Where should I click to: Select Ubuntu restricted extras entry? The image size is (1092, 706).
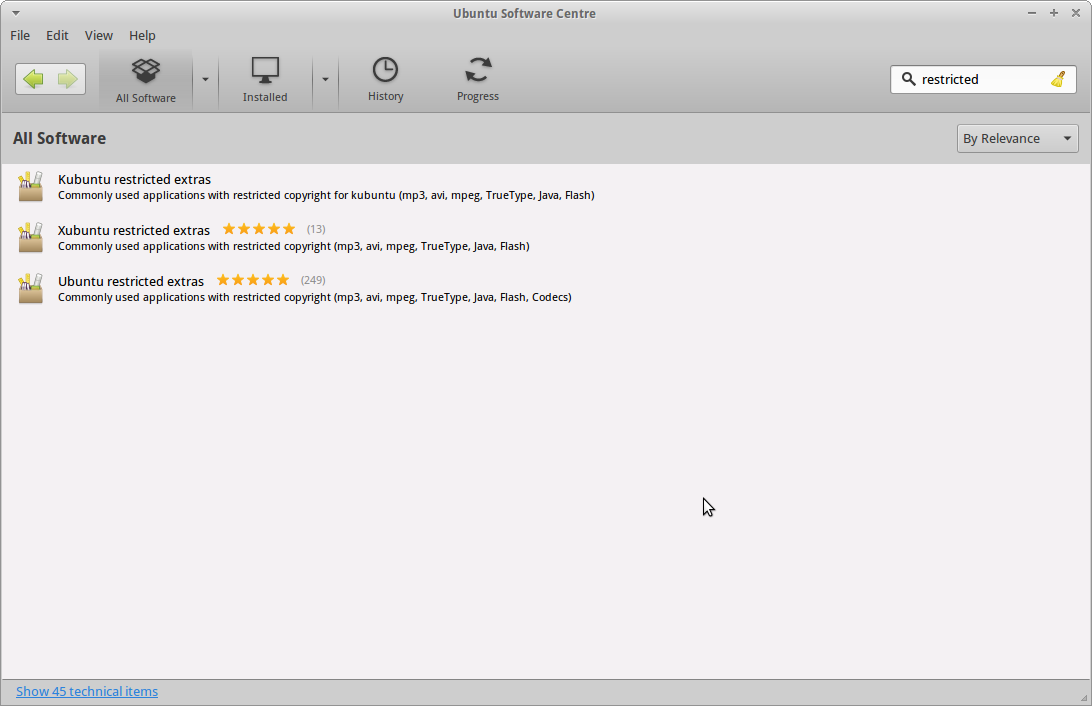[x=546, y=289]
